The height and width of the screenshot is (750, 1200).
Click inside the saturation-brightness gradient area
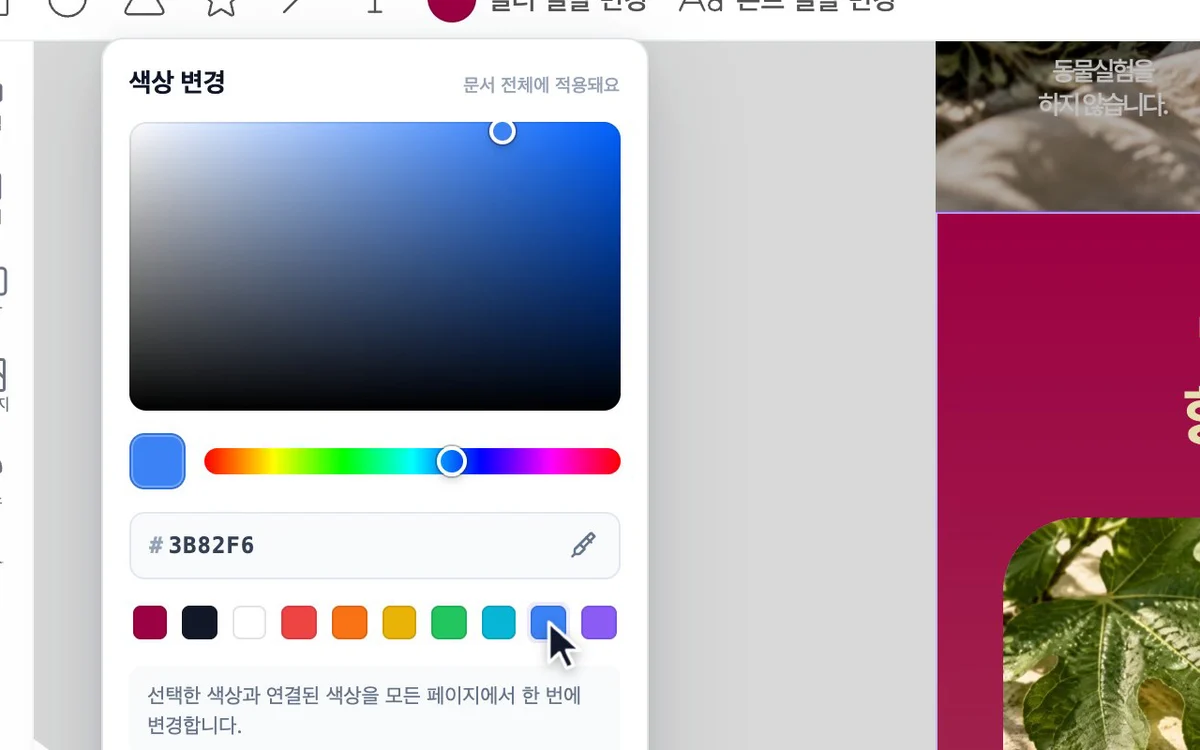tap(375, 266)
